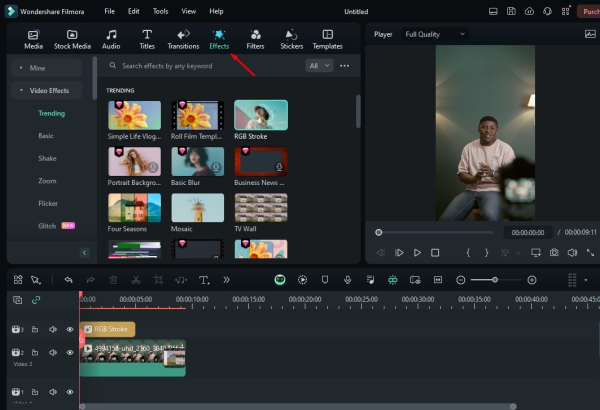Click the voiceover microphone icon
This screenshot has width=600, height=410.
(x=347, y=280)
